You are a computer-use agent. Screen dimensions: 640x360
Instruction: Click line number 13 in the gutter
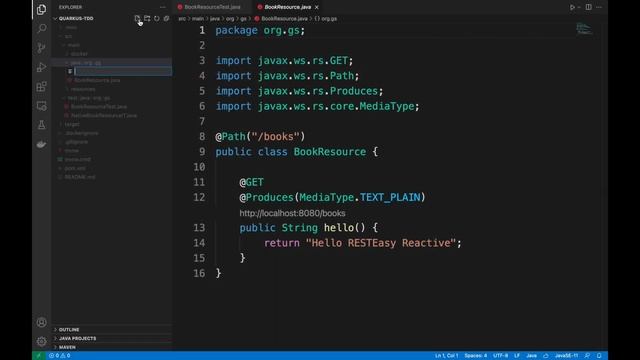pos(198,228)
